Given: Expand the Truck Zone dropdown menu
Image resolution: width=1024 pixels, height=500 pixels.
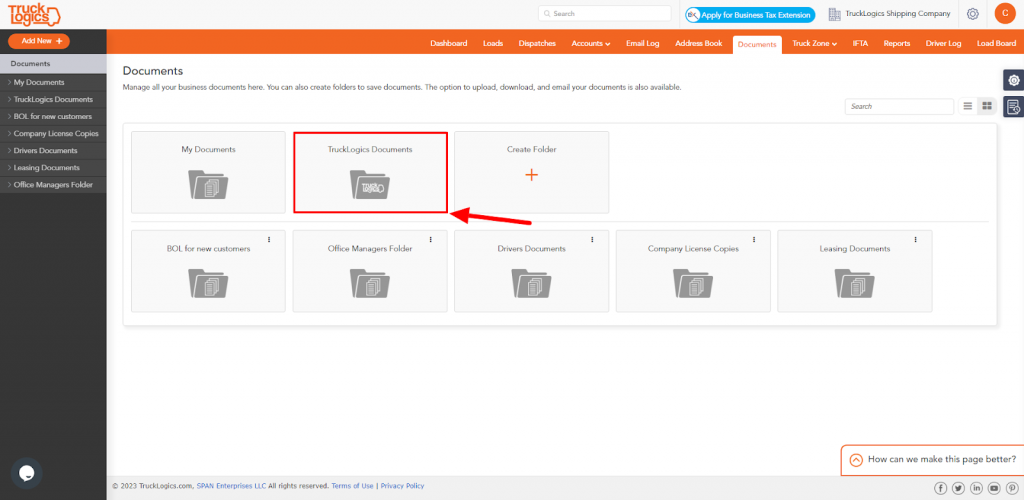Looking at the screenshot, I should tap(814, 44).
